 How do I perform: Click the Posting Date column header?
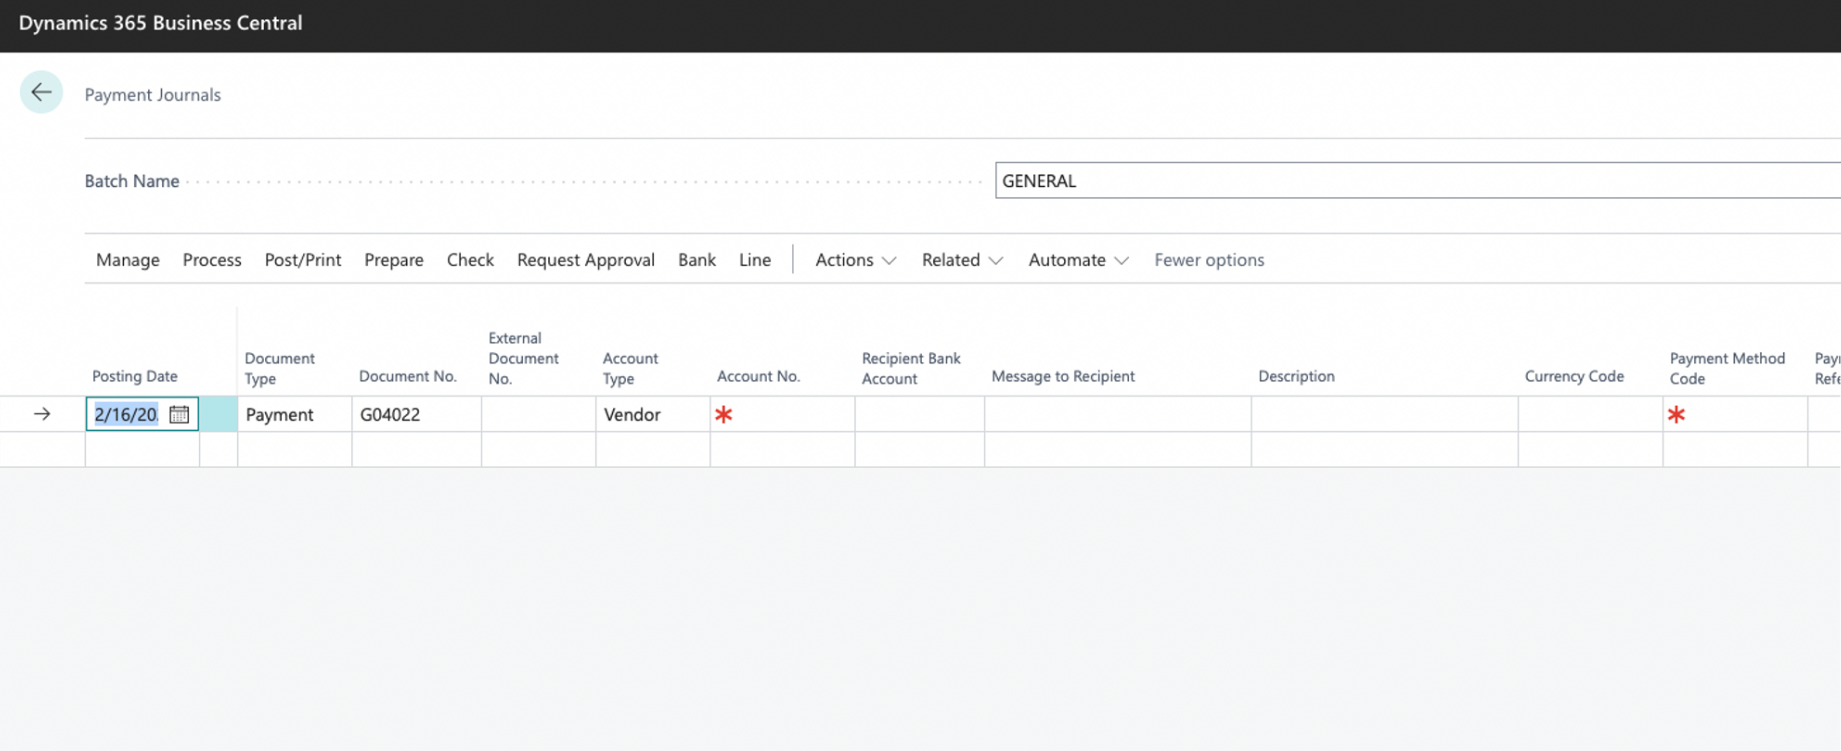click(x=135, y=376)
